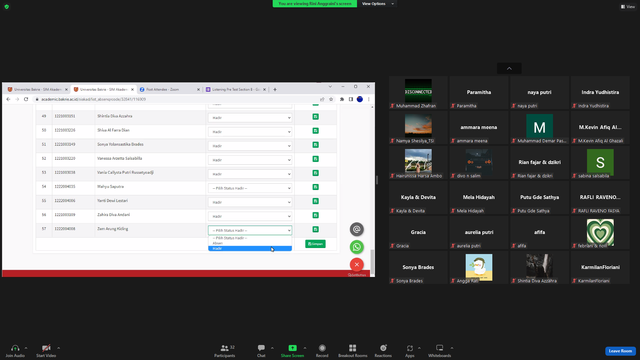Expand the Whiteboards options arrow
Image resolution: width=640 pixels, height=360 pixels.
tap(452, 348)
